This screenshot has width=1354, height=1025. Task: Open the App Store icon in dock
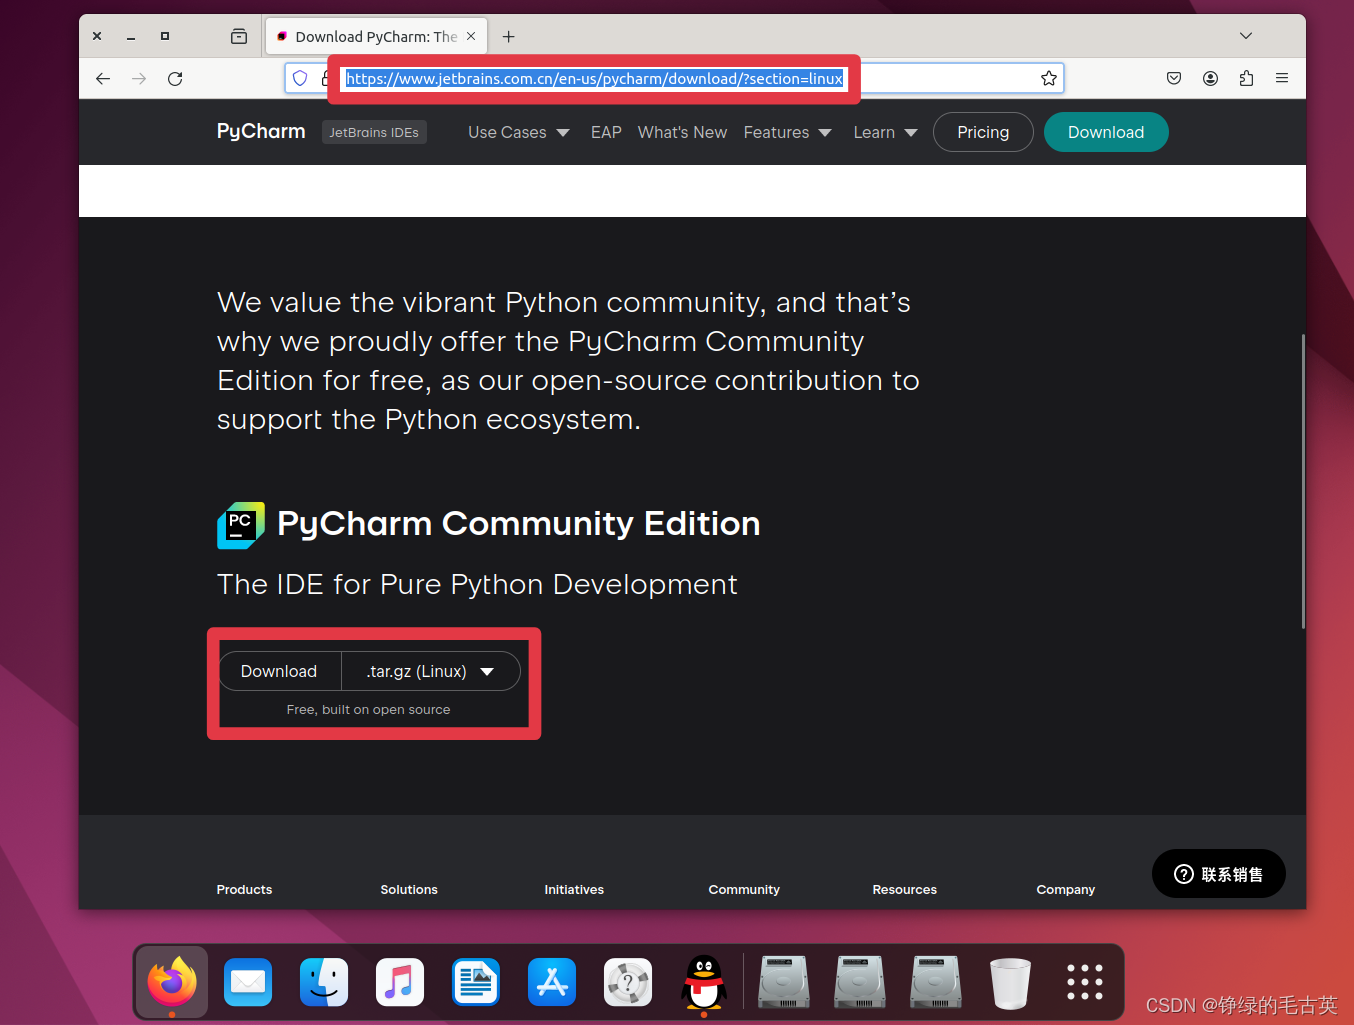[x=552, y=982]
